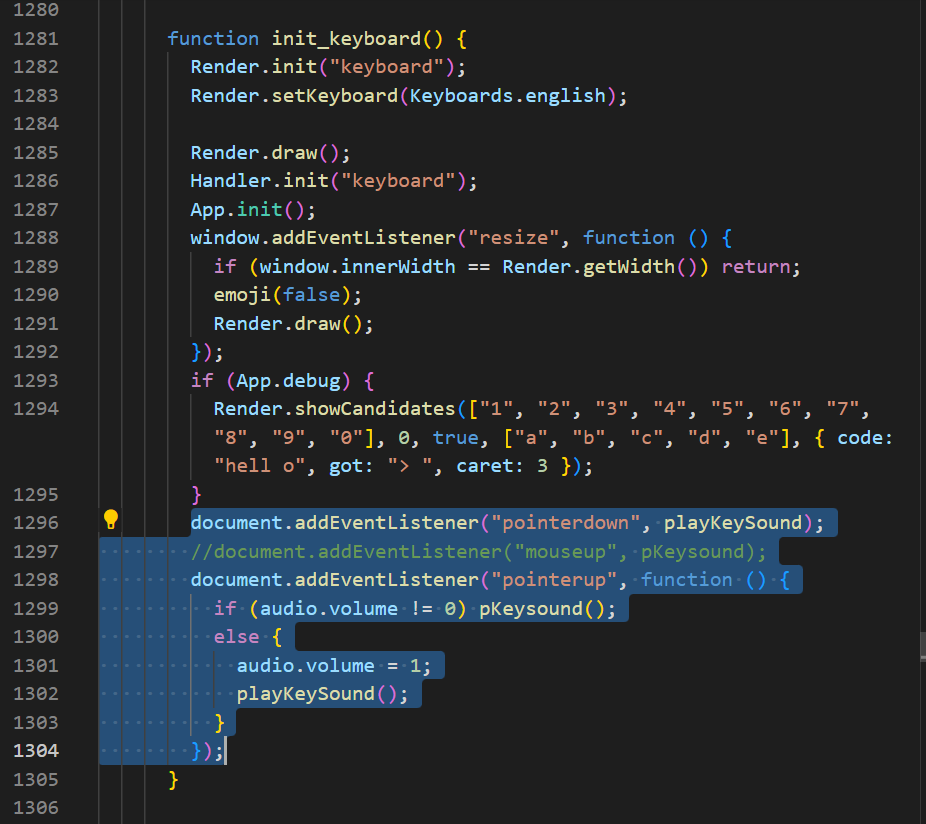Click Render.draw() on line 1291
This screenshot has height=824, width=926.
(294, 324)
